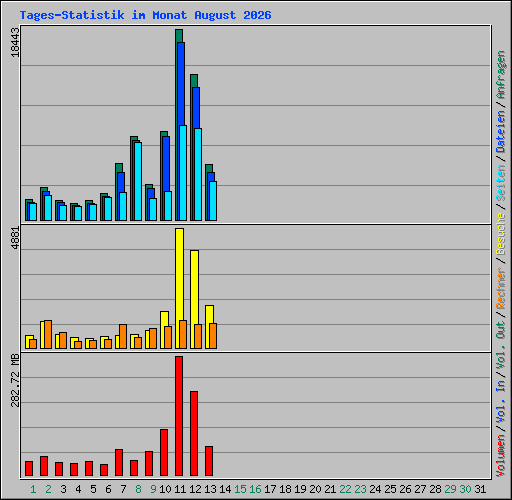
Task: Click the cyan Seiten bar for day 8
Action: pos(138,181)
